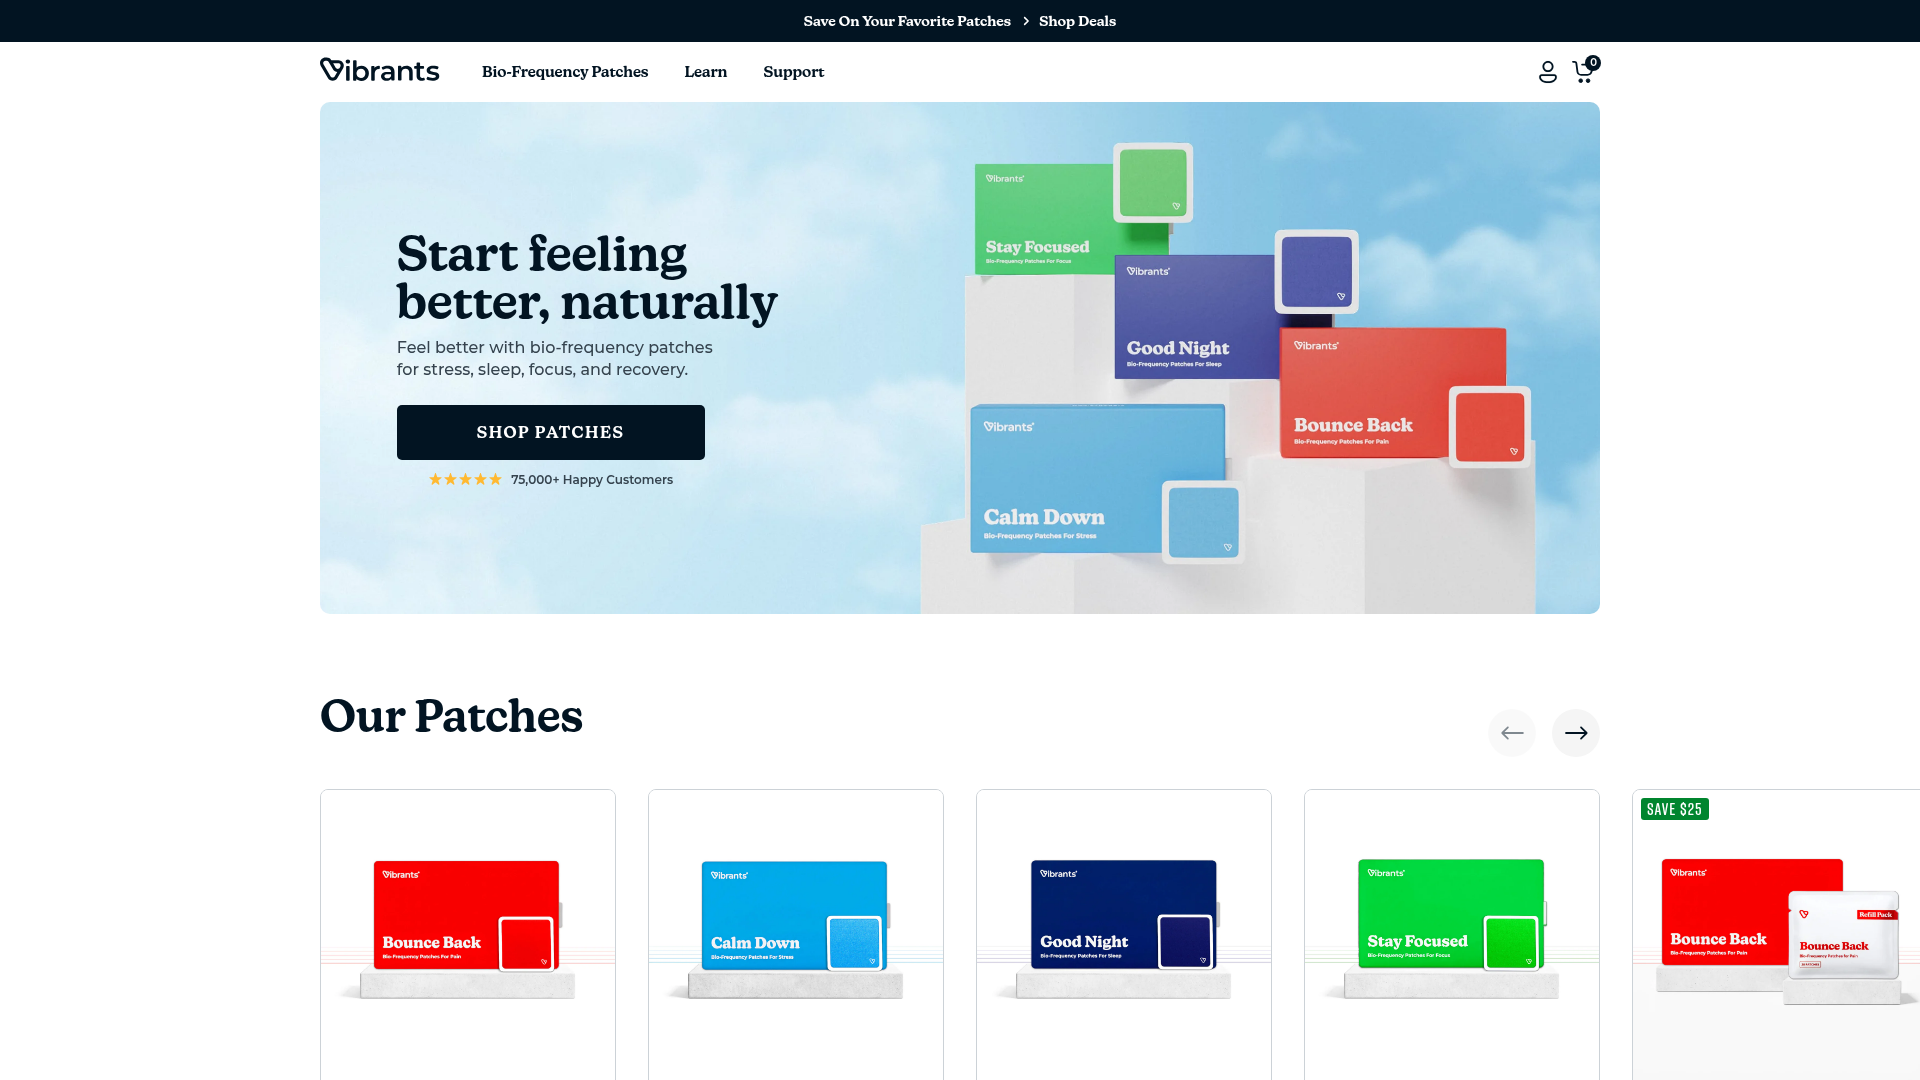
Task: Click the five-star rating stars
Action: 465,479
